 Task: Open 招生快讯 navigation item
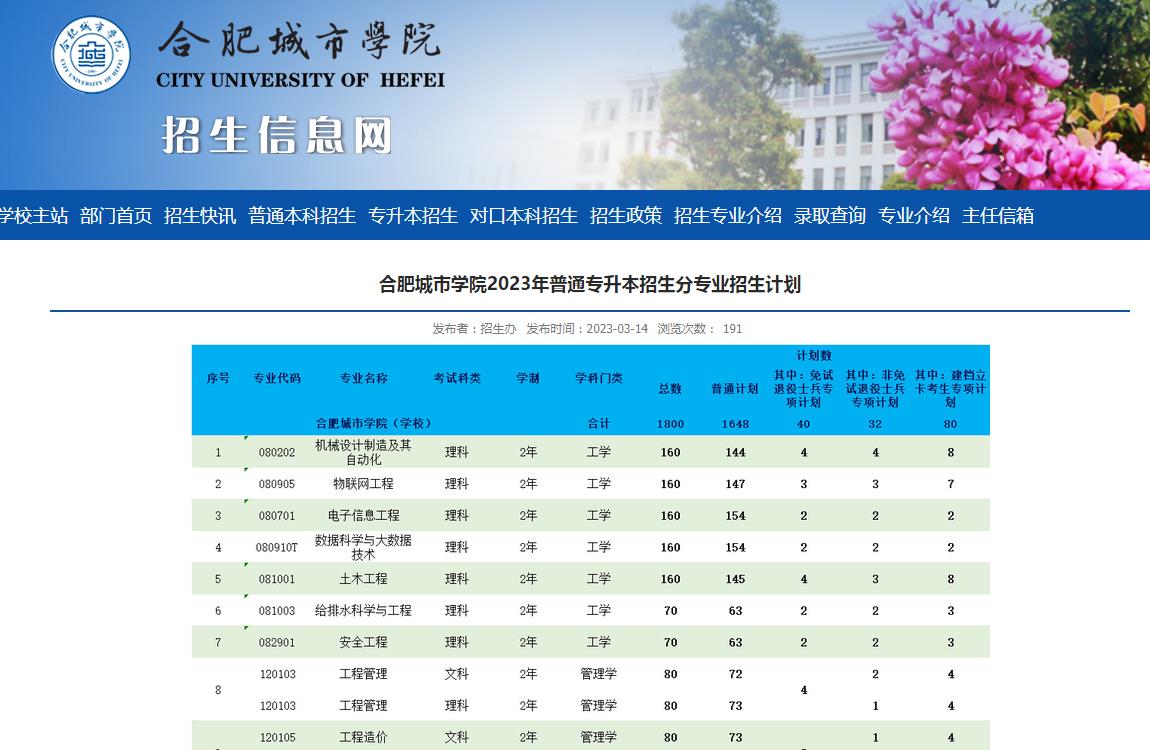tap(199, 216)
